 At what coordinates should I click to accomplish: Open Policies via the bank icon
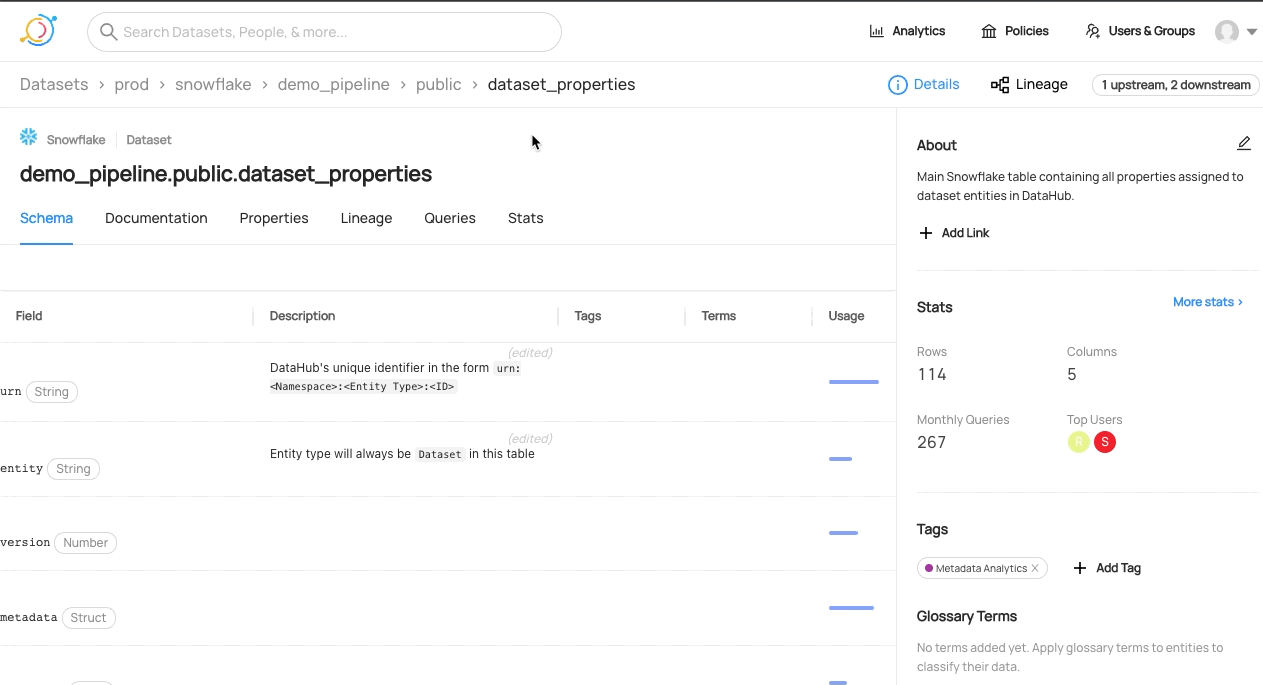coord(989,31)
